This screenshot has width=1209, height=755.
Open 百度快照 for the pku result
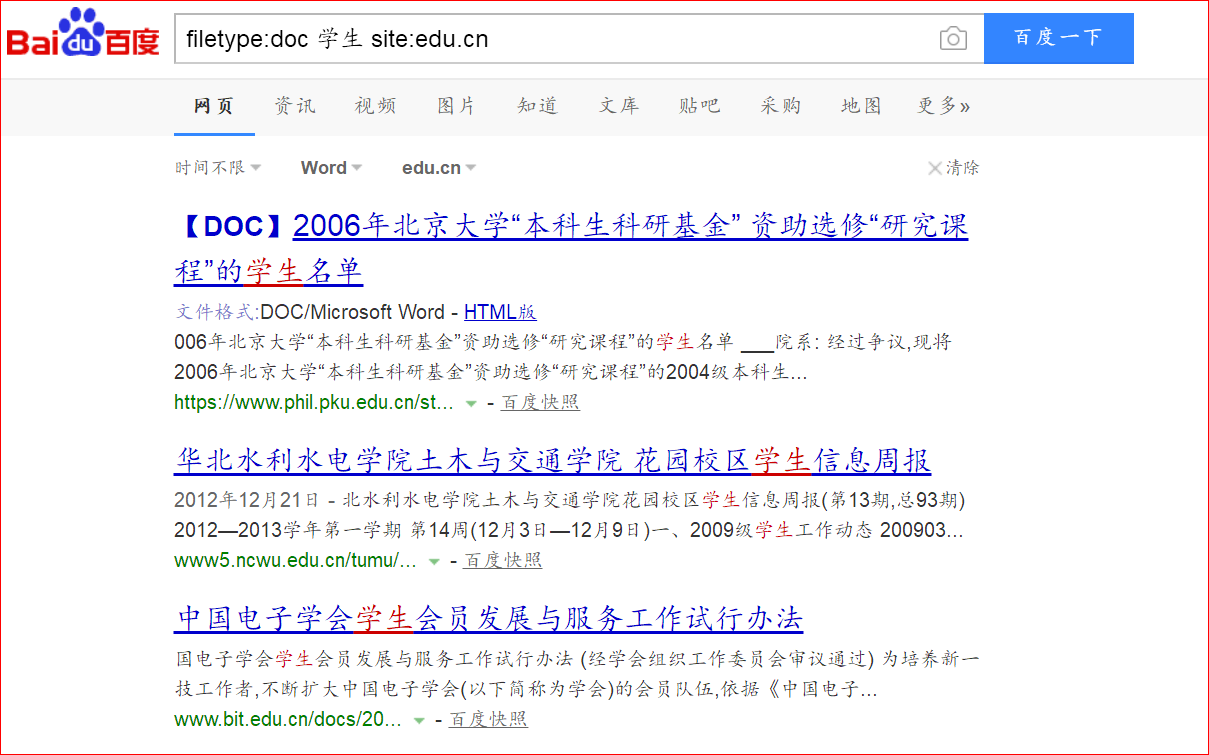[540, 403]
